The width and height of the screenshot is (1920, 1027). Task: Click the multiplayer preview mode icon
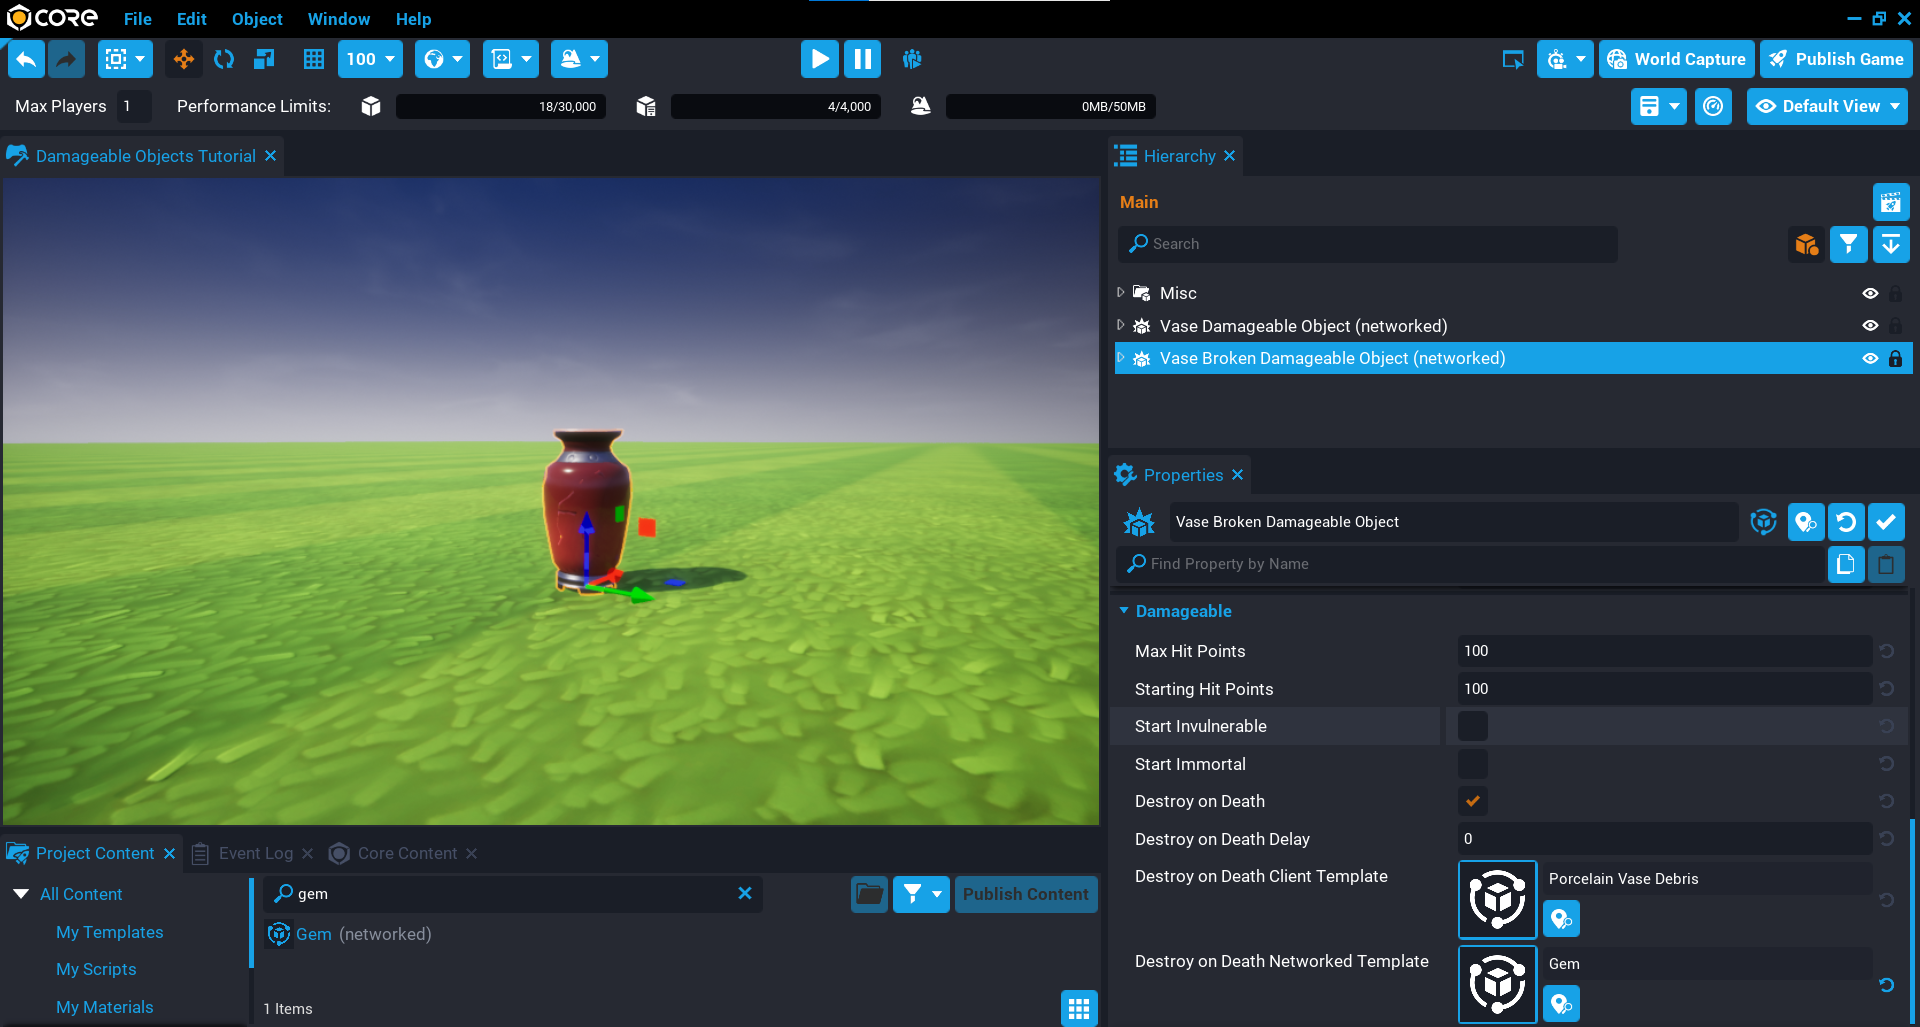tap(912, 59)
